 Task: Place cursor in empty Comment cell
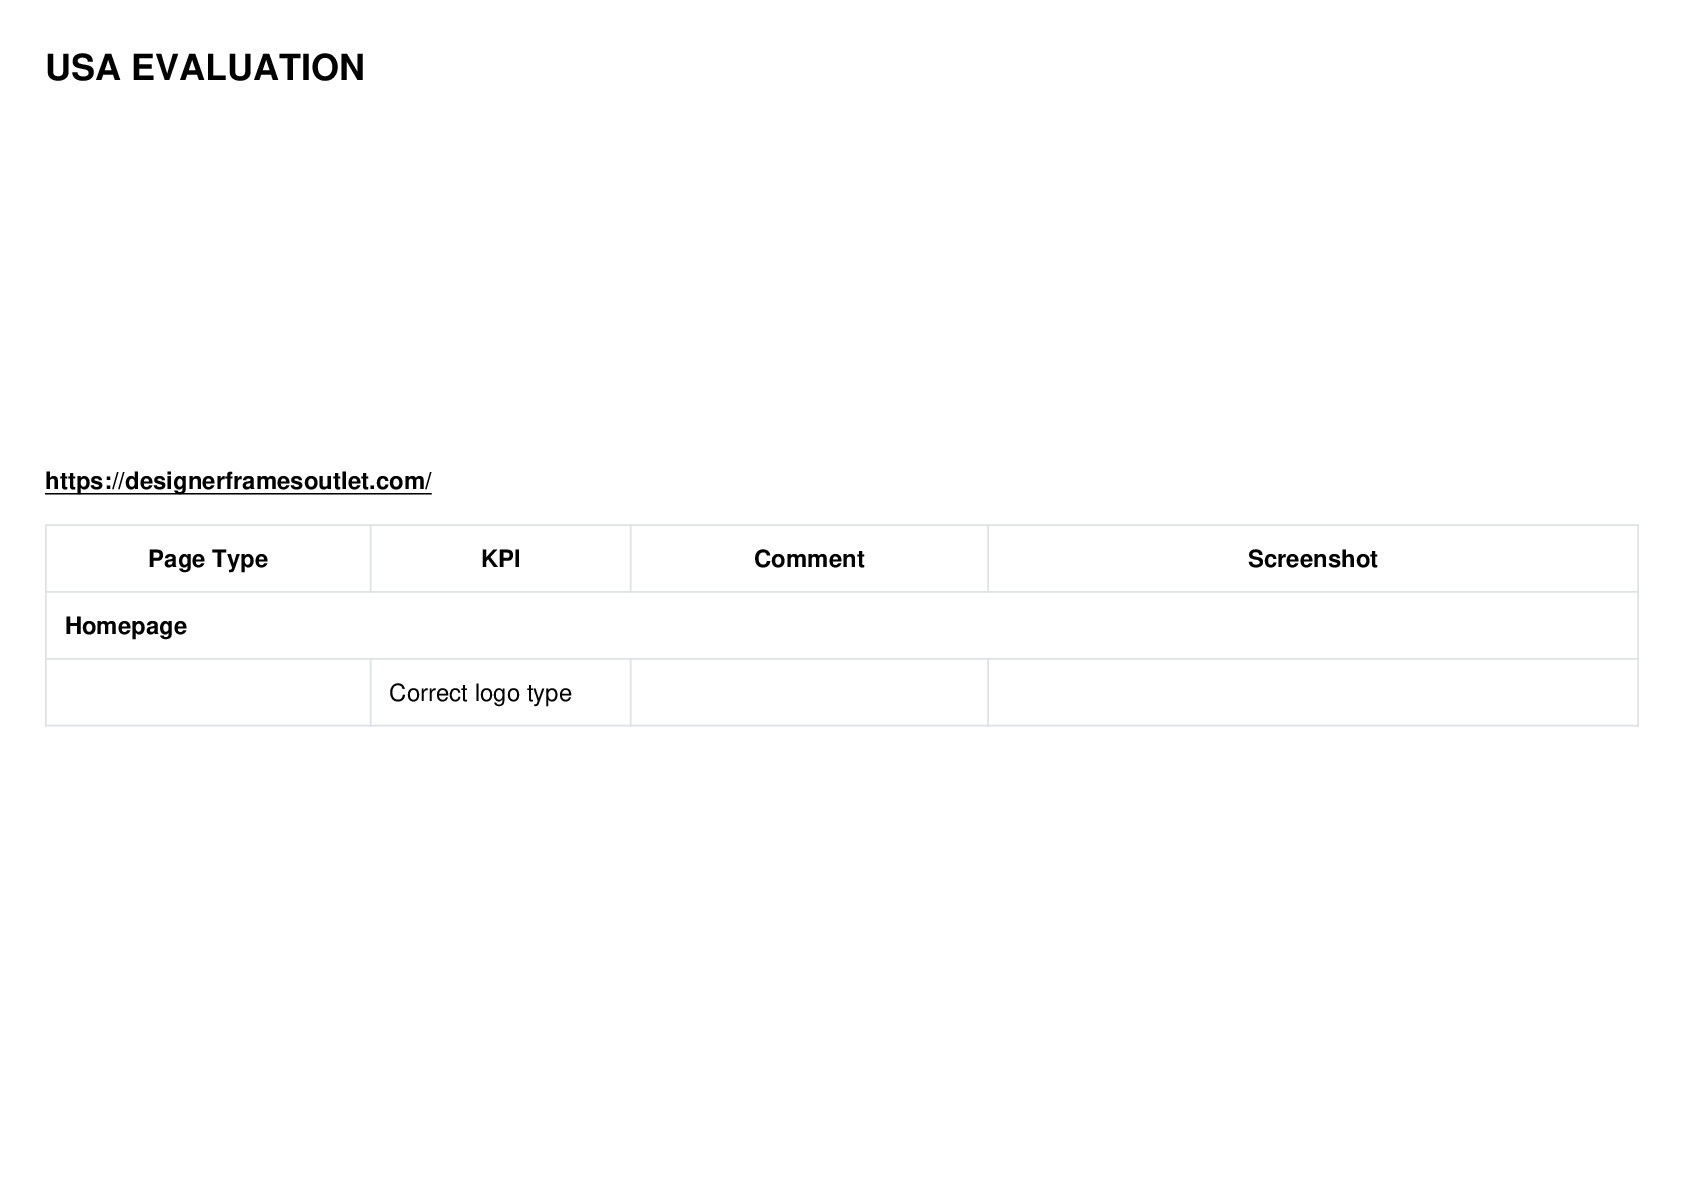[809, 693]
